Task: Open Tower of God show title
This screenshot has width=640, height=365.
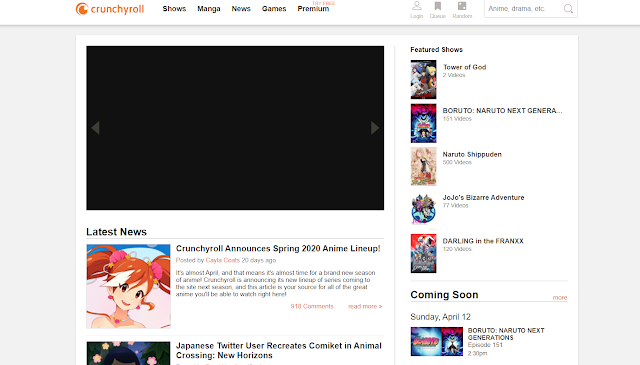Action: click(464, 67)
